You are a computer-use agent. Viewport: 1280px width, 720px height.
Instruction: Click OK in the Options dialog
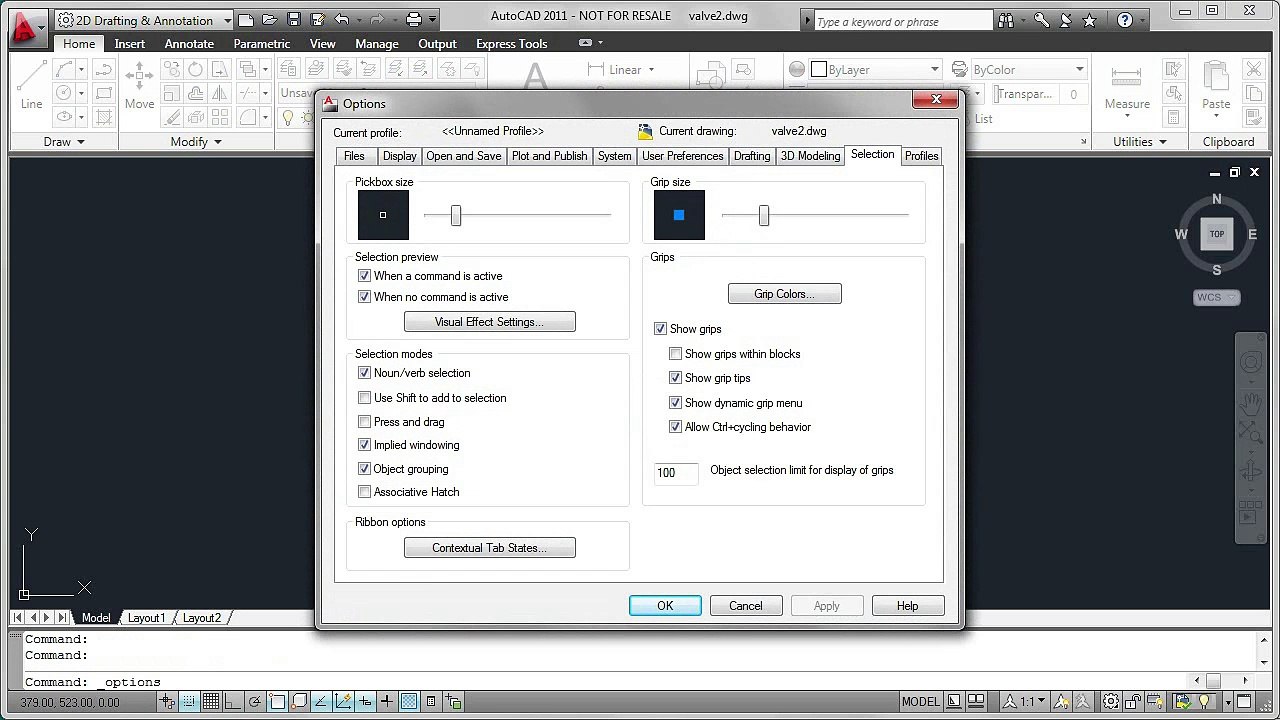click(x=665, y=606)
